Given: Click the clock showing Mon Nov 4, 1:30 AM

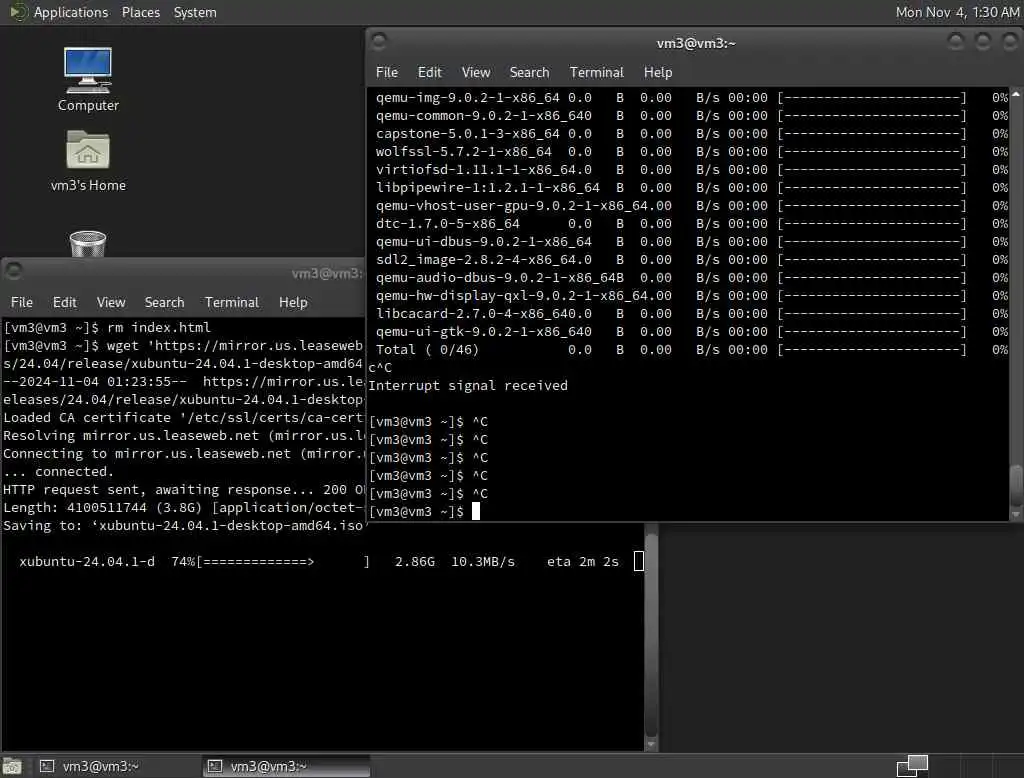Looking at the screenshot, I should point(957,12).
